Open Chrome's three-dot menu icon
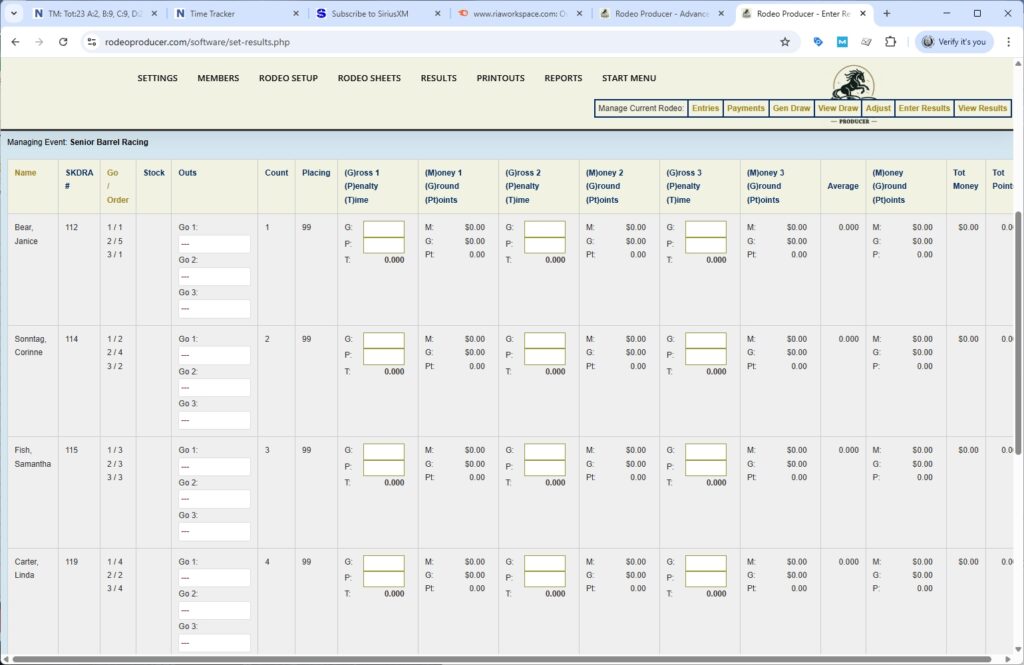Viewport: 1024px width, 665px height. [x=1010, y=43]
